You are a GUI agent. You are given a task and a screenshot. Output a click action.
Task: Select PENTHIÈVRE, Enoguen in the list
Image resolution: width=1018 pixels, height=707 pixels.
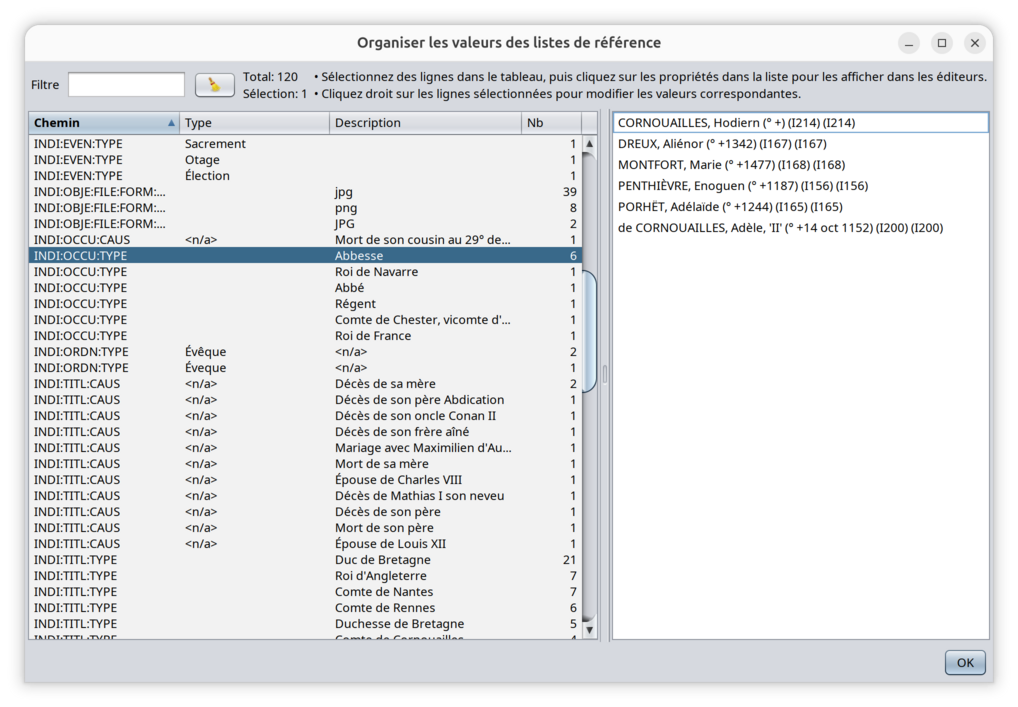pyautogui.click(x=801, y=186)
